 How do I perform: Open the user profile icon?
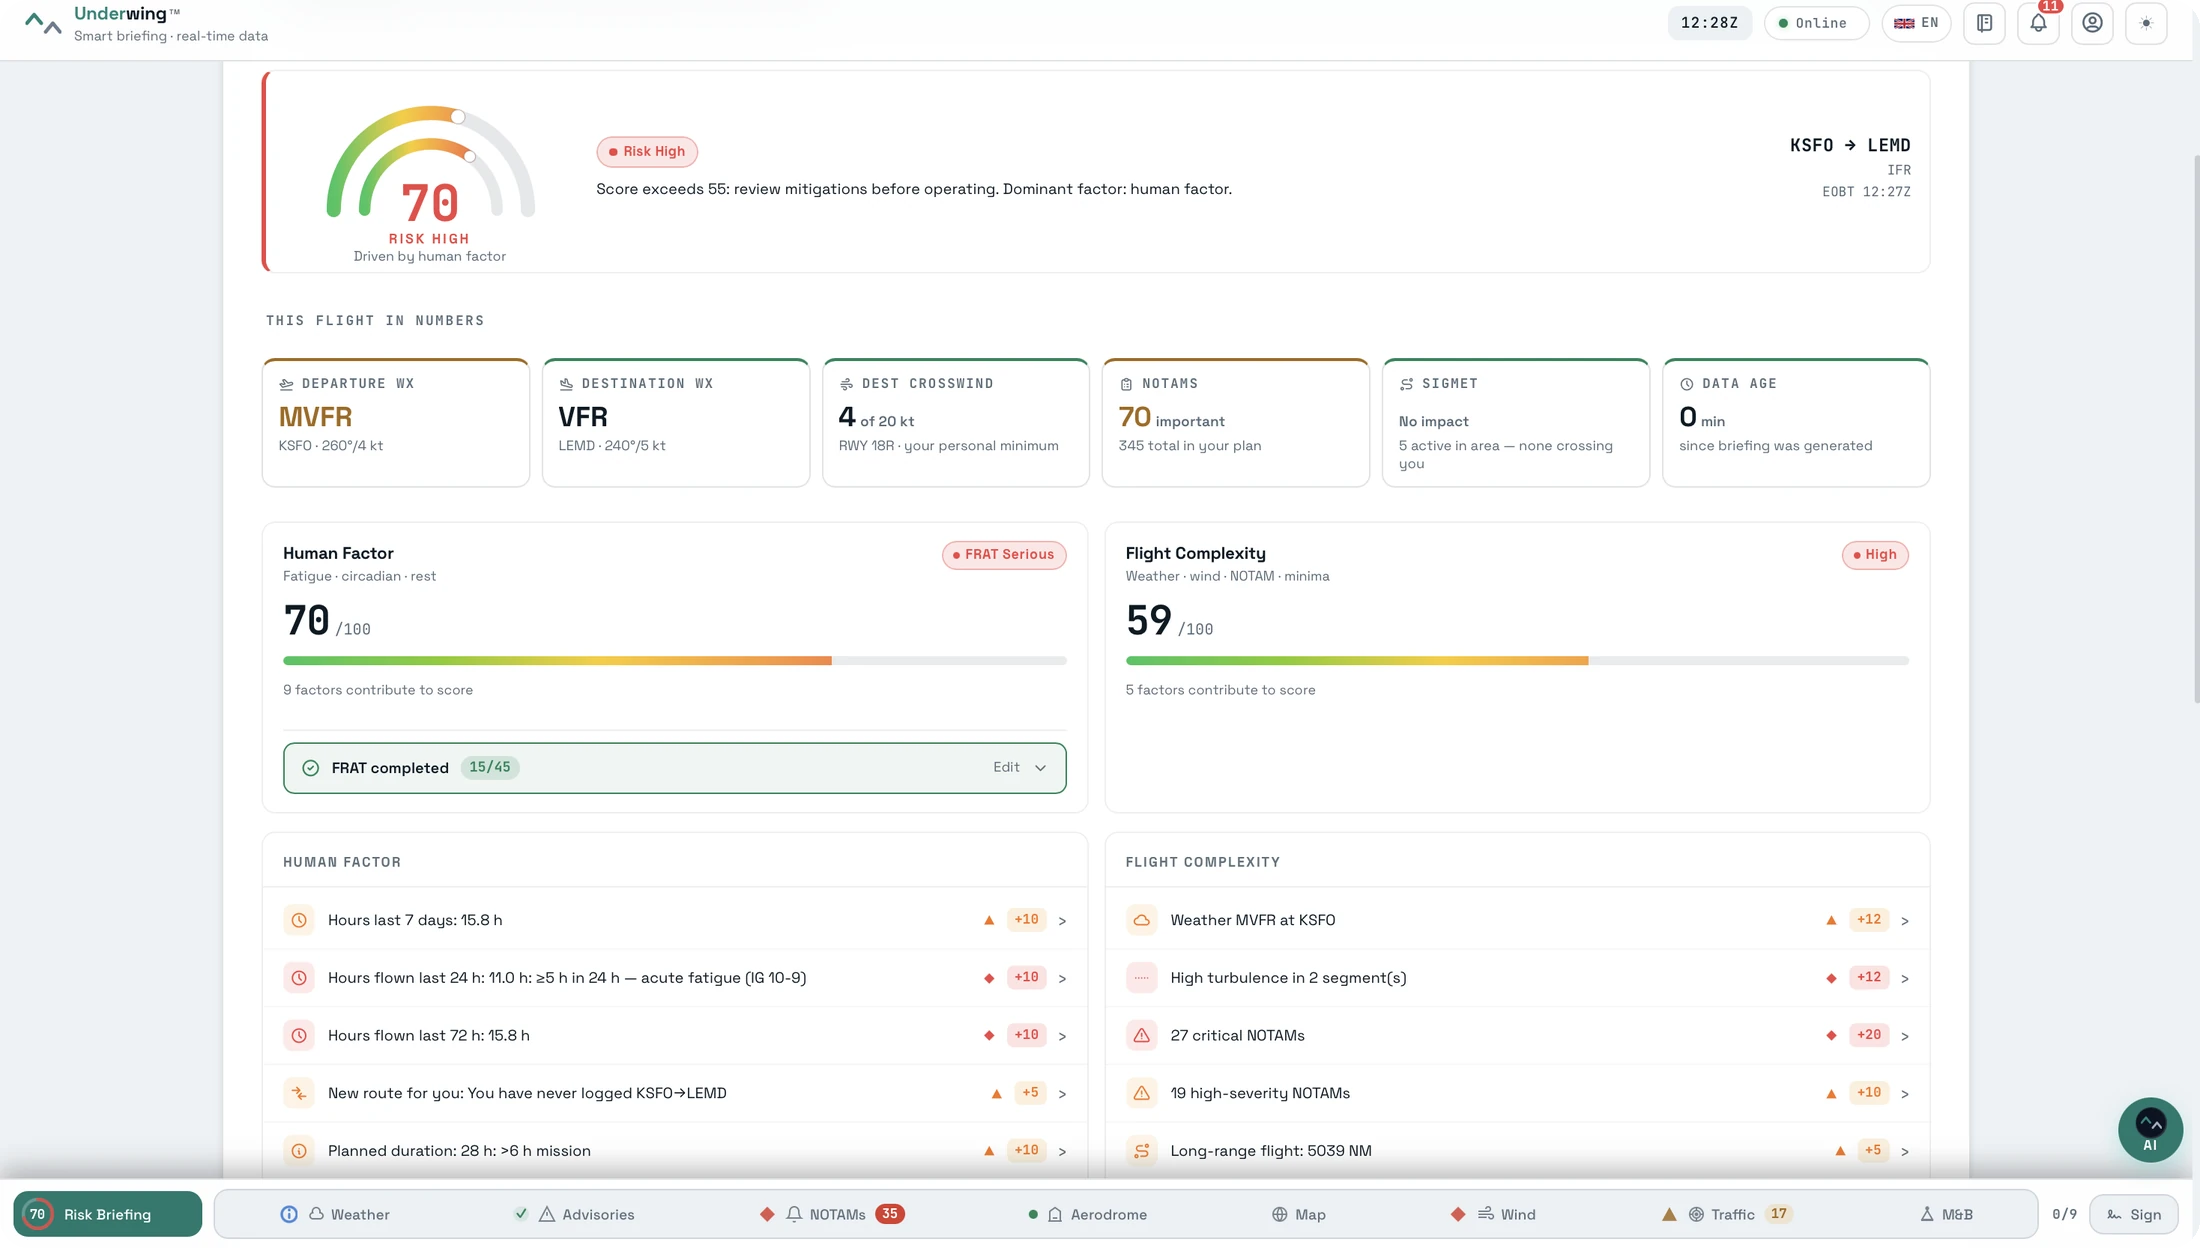click(x=2092, y=23)
